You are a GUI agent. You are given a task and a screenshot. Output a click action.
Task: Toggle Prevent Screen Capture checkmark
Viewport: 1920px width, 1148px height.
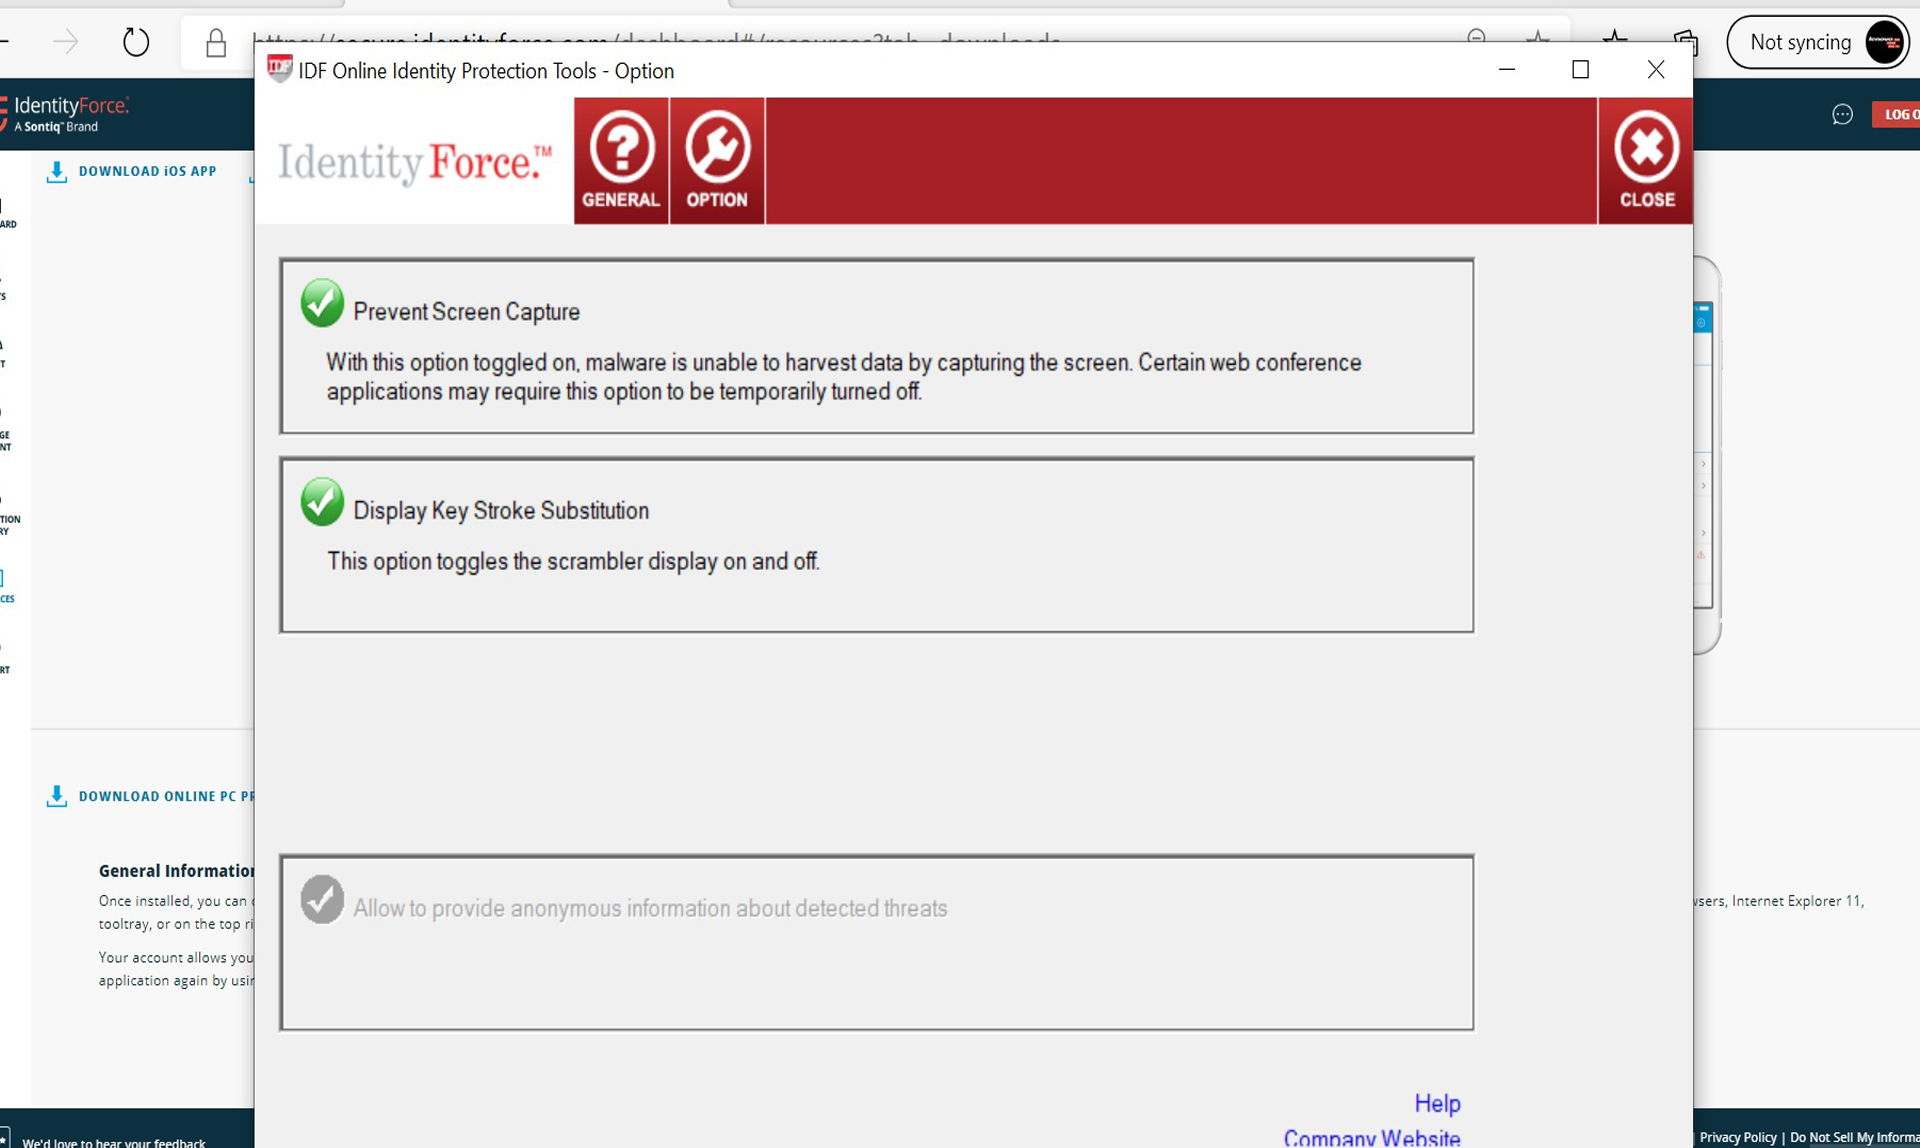(x=322, y=303)
